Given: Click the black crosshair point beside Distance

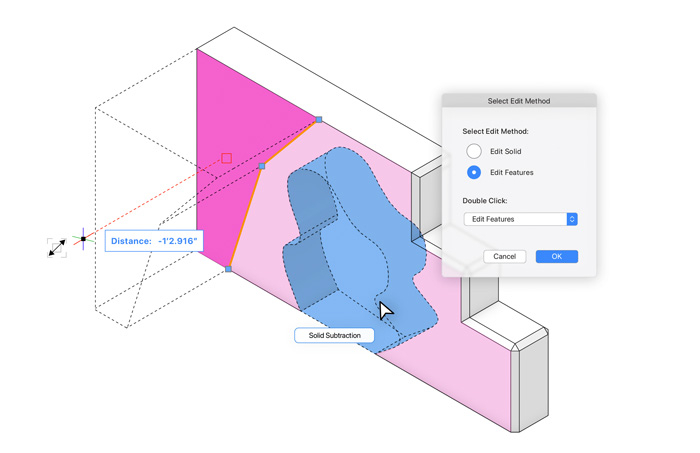Looking at the screenshot, I should pyautogui.click(x=83, y=240).
